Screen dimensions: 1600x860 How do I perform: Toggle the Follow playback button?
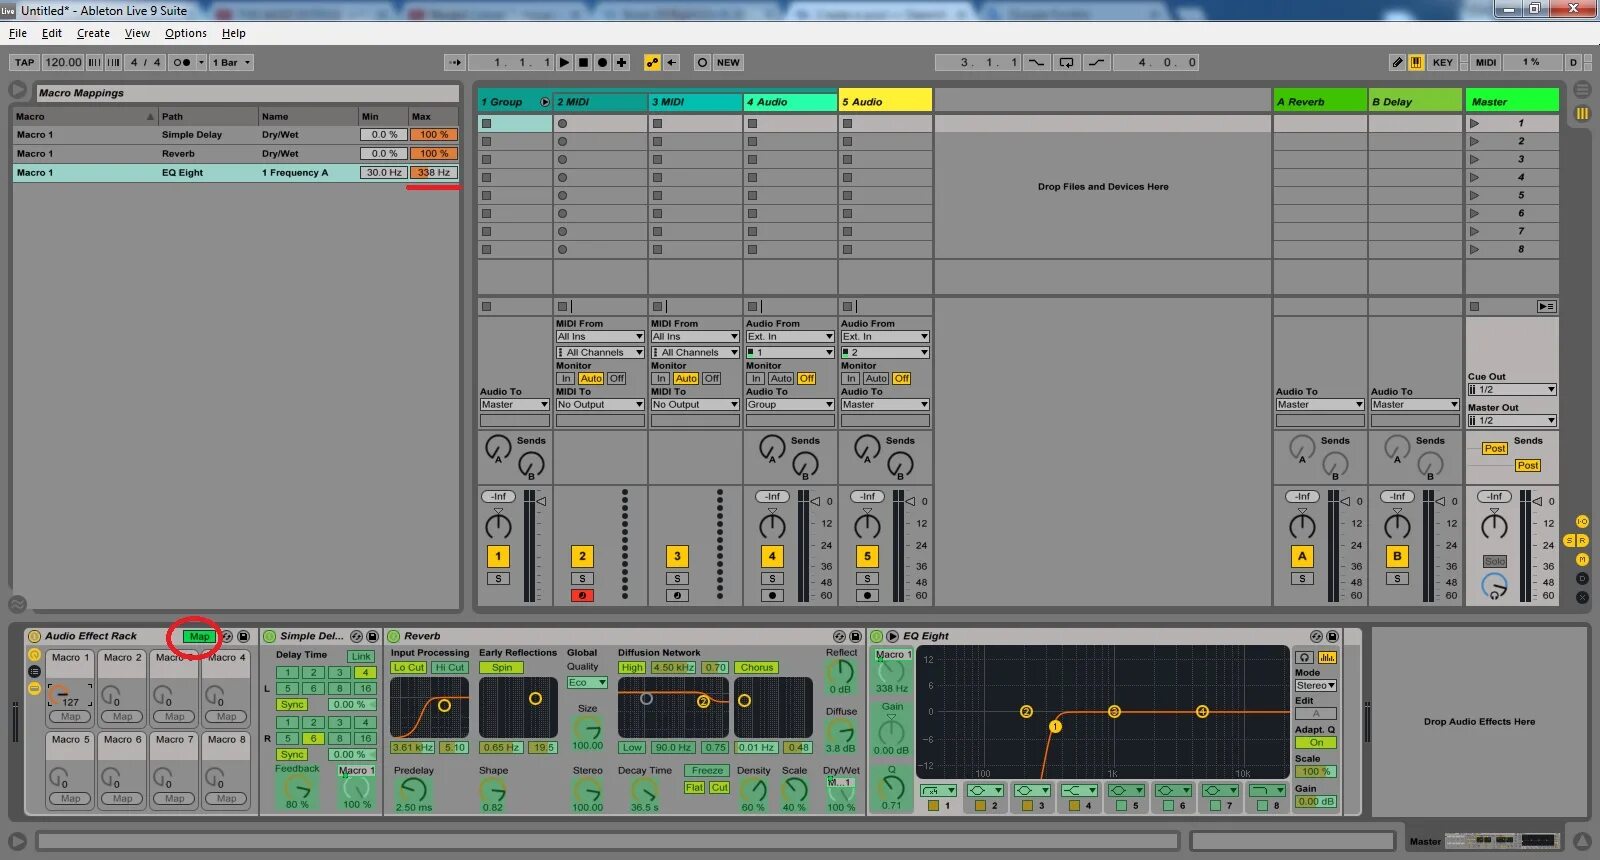(455, 62)
